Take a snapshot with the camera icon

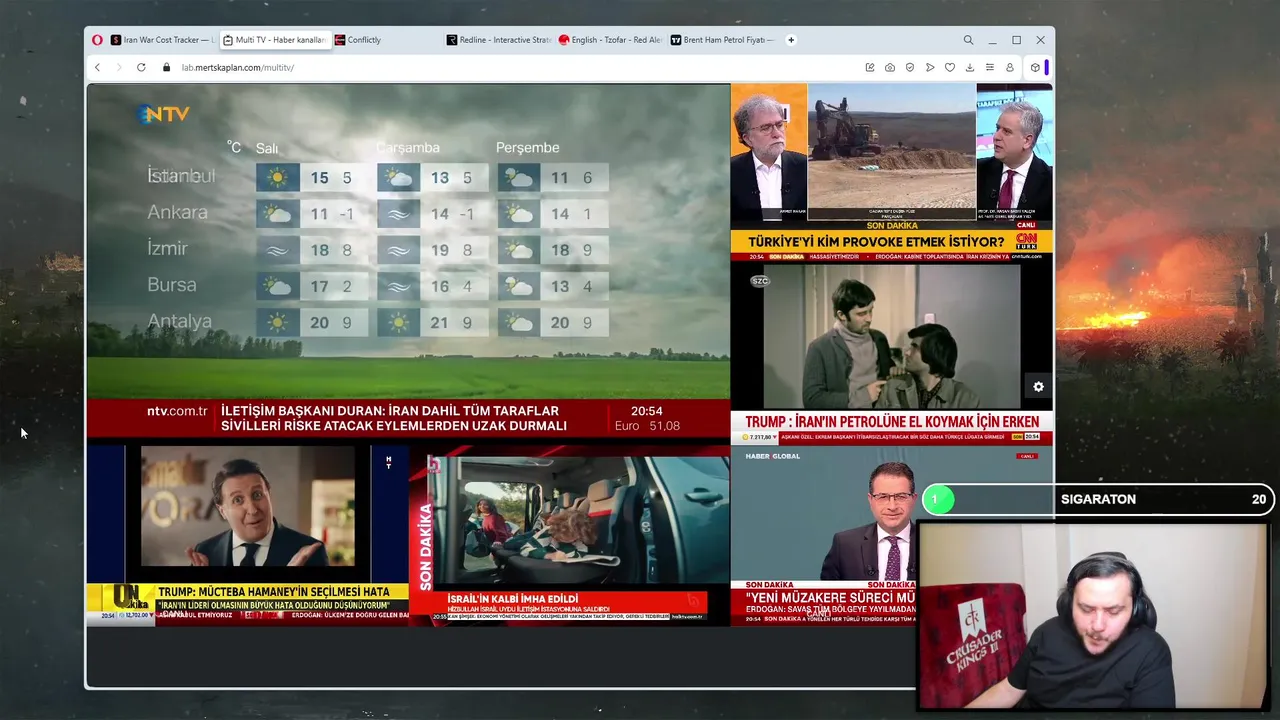point(890,67)
